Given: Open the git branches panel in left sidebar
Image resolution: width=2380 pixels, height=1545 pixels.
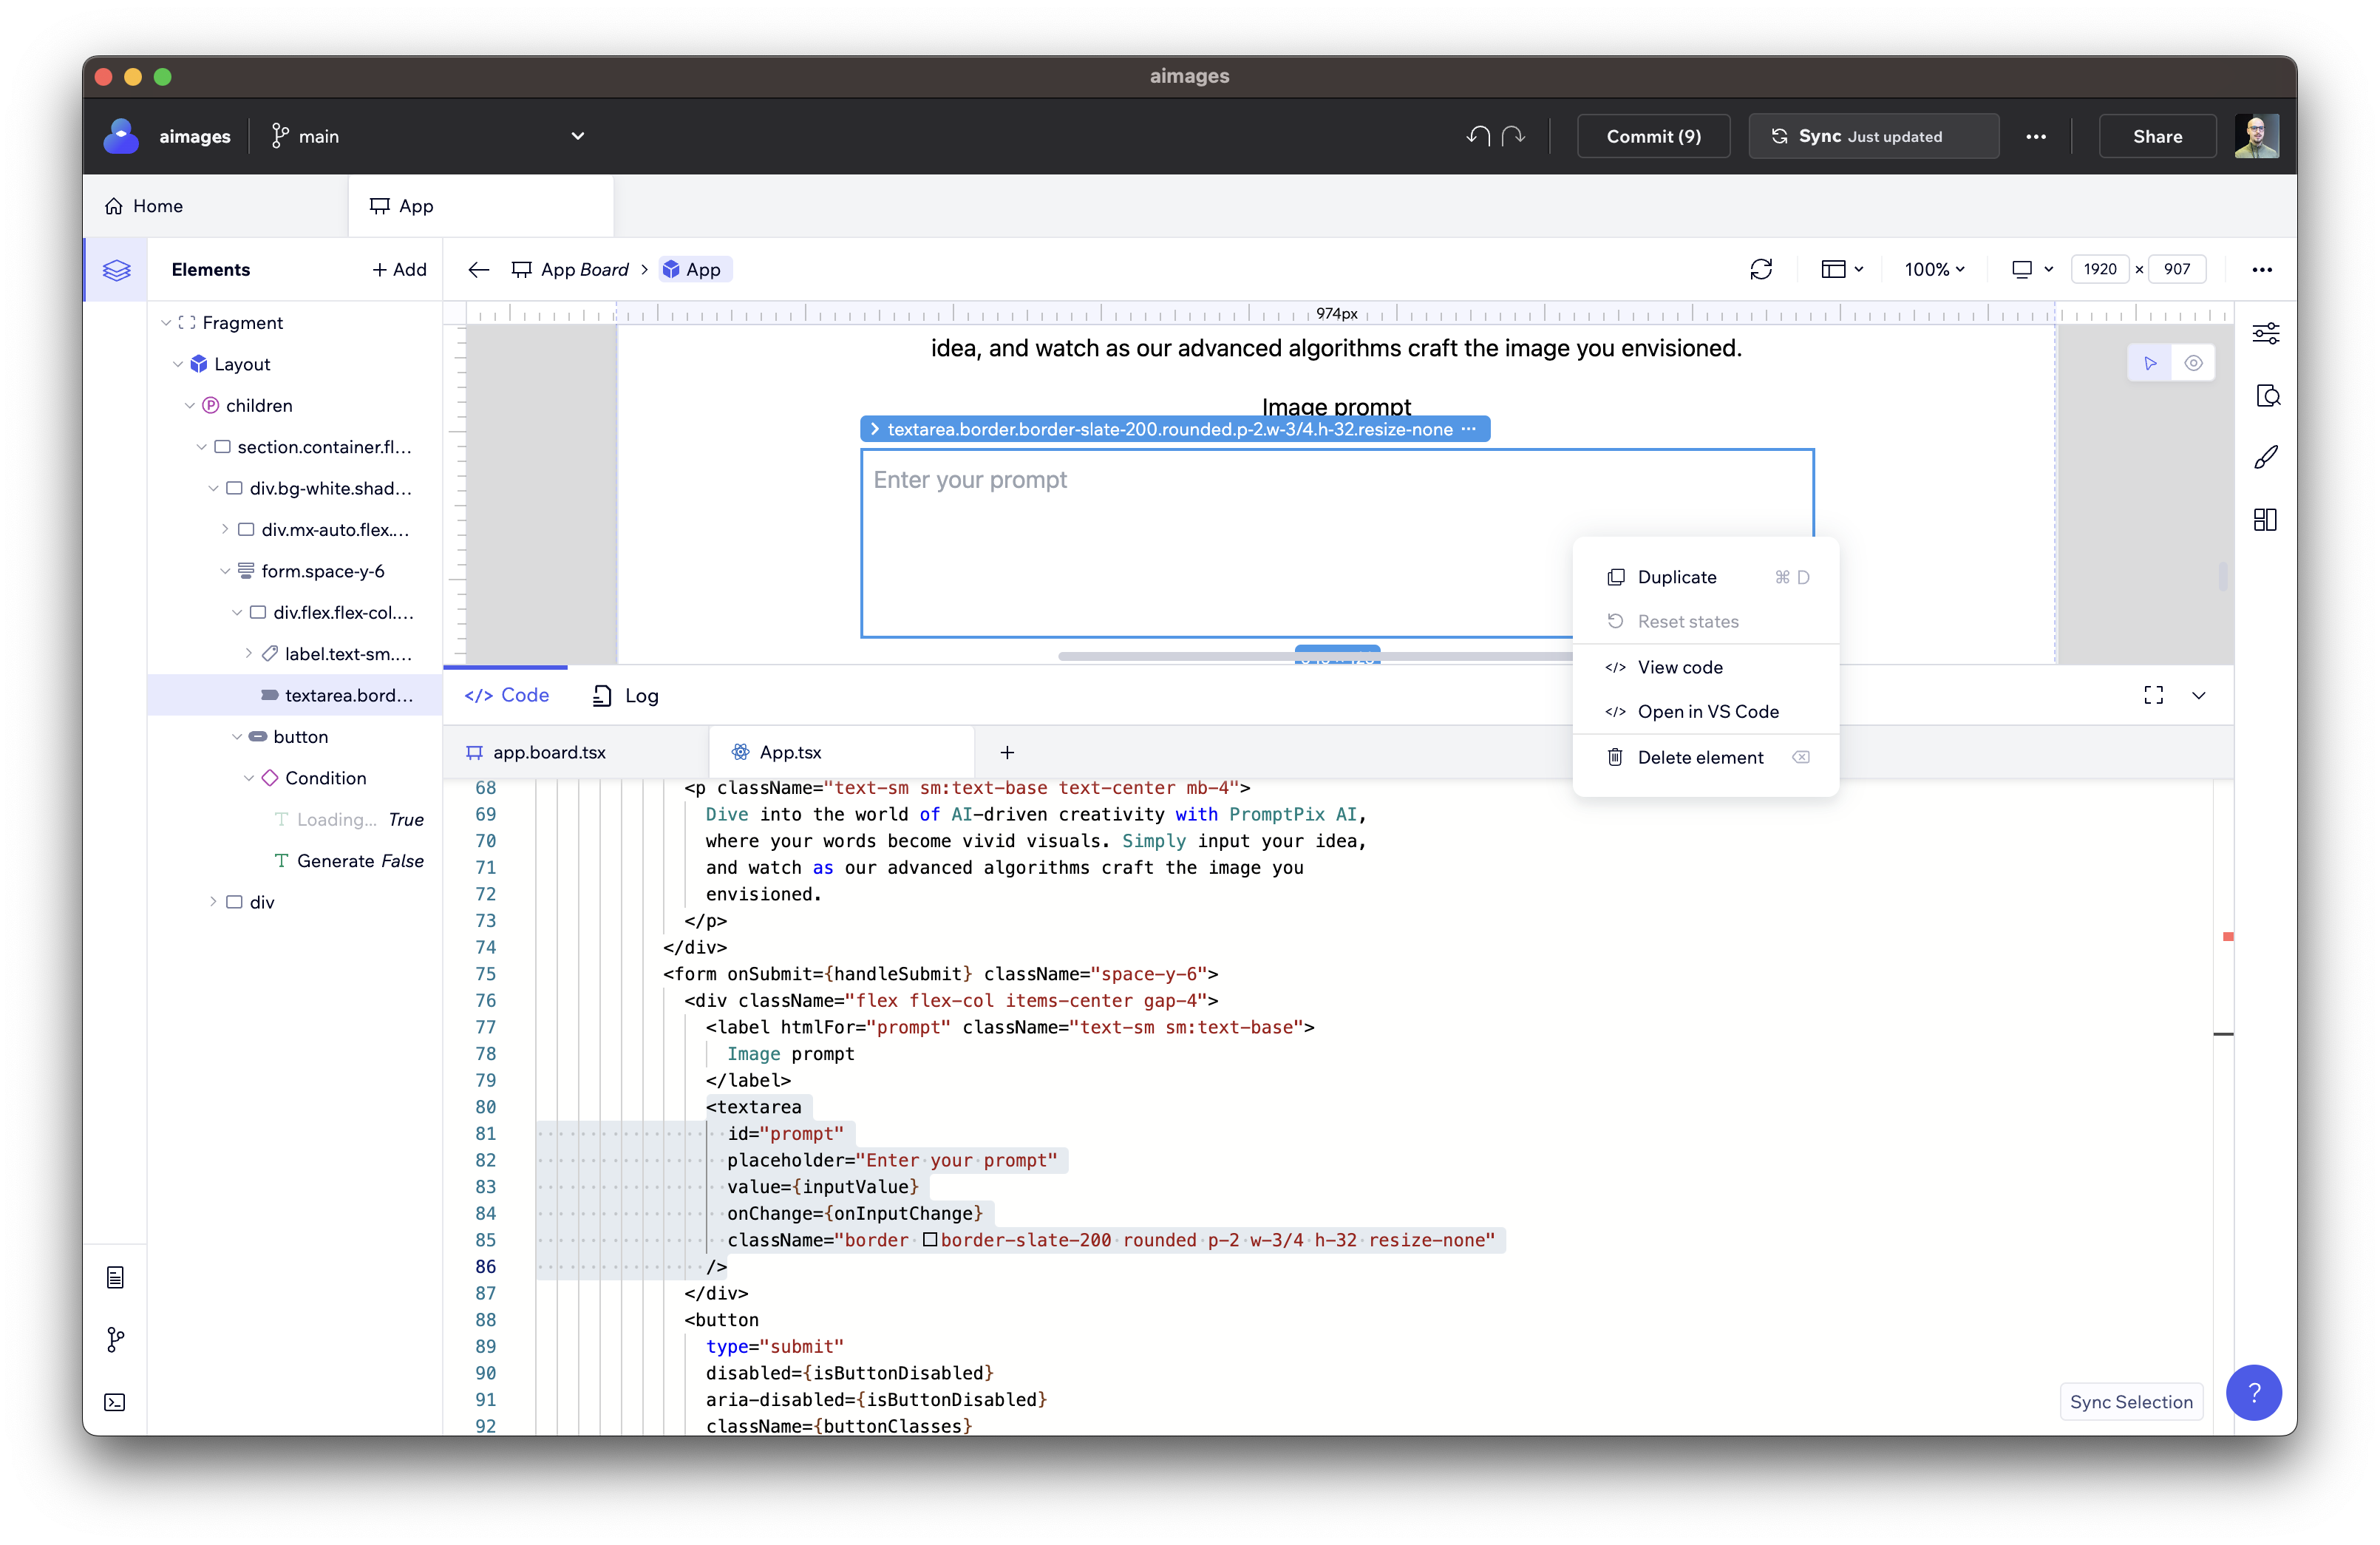Looking at the screenshot, I should [115, 1340].
